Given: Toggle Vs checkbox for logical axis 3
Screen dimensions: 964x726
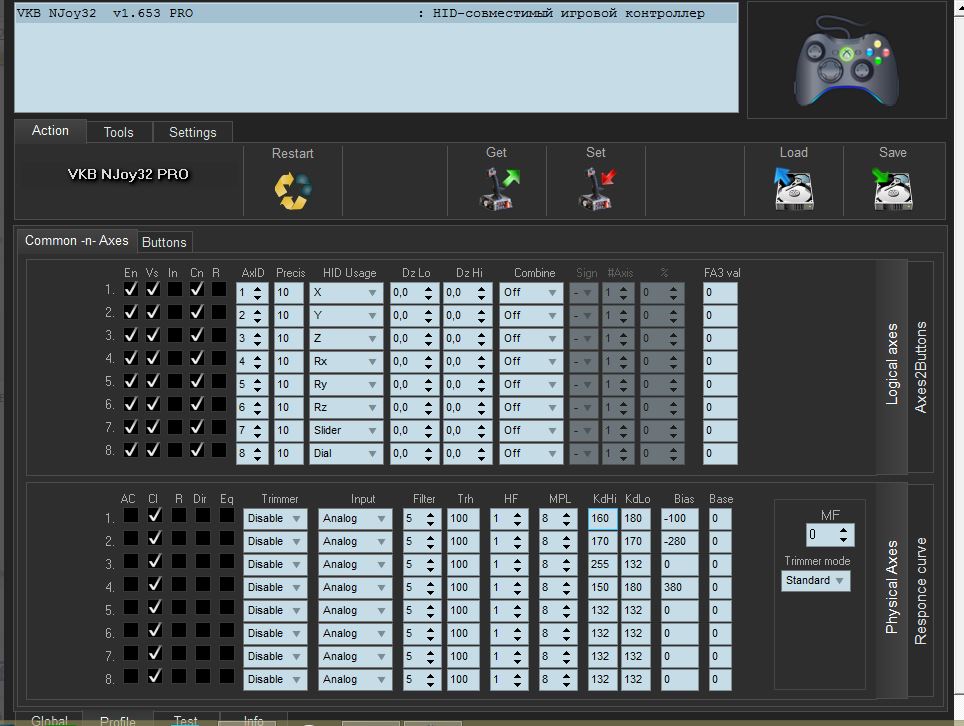Looking at the screenshot, I should pyautogui.click(x=153, y=335).
